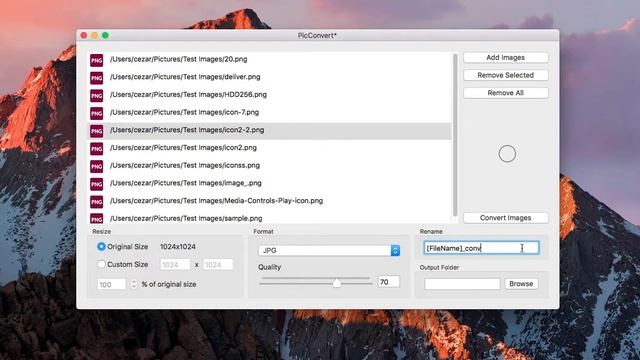Select the file path ending in iconss.png
The image size is (640, 360).
pos(185,165)
